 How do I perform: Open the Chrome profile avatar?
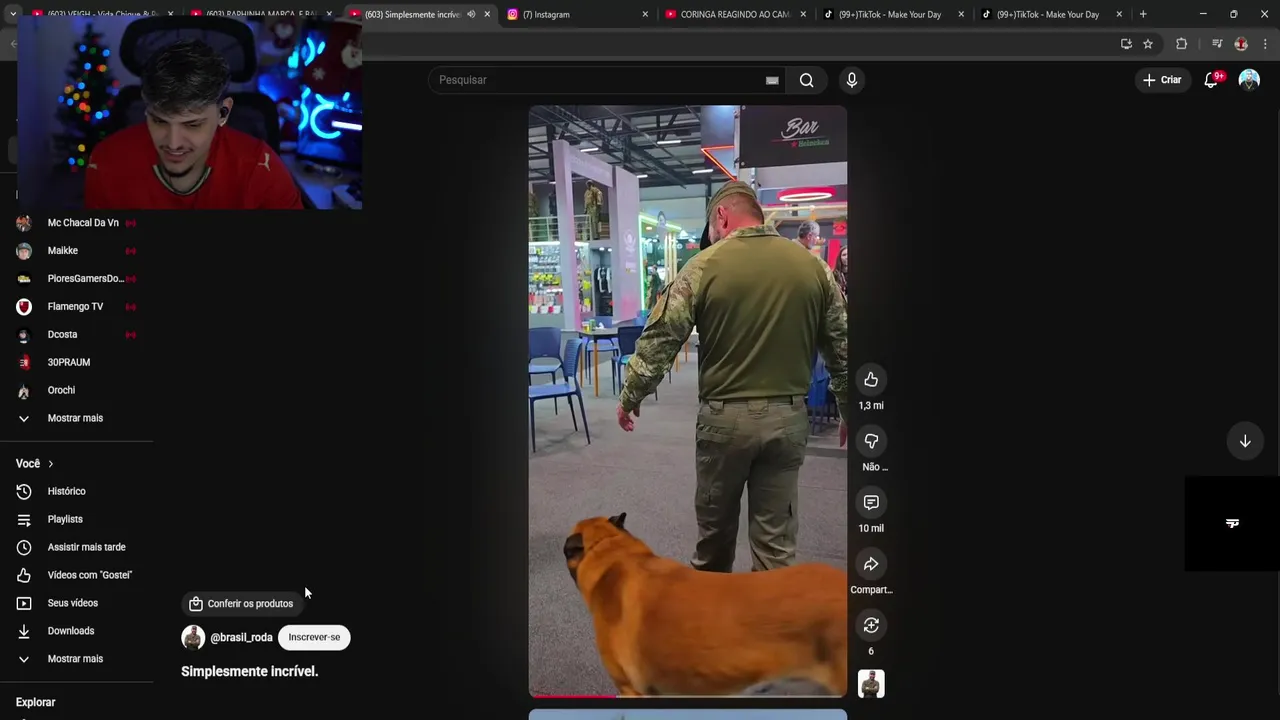[1241, 44]
